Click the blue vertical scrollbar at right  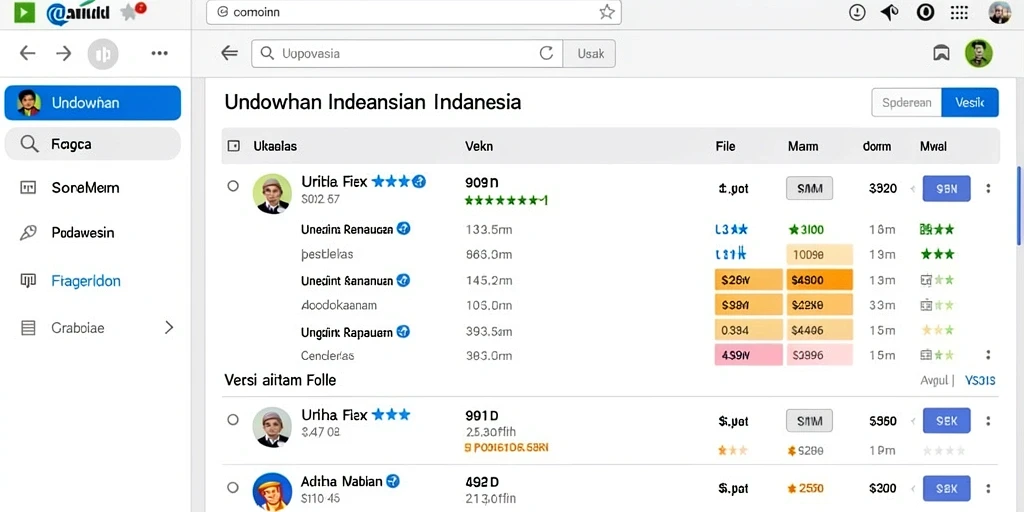pyautogui.click(x=1019, y=204)
